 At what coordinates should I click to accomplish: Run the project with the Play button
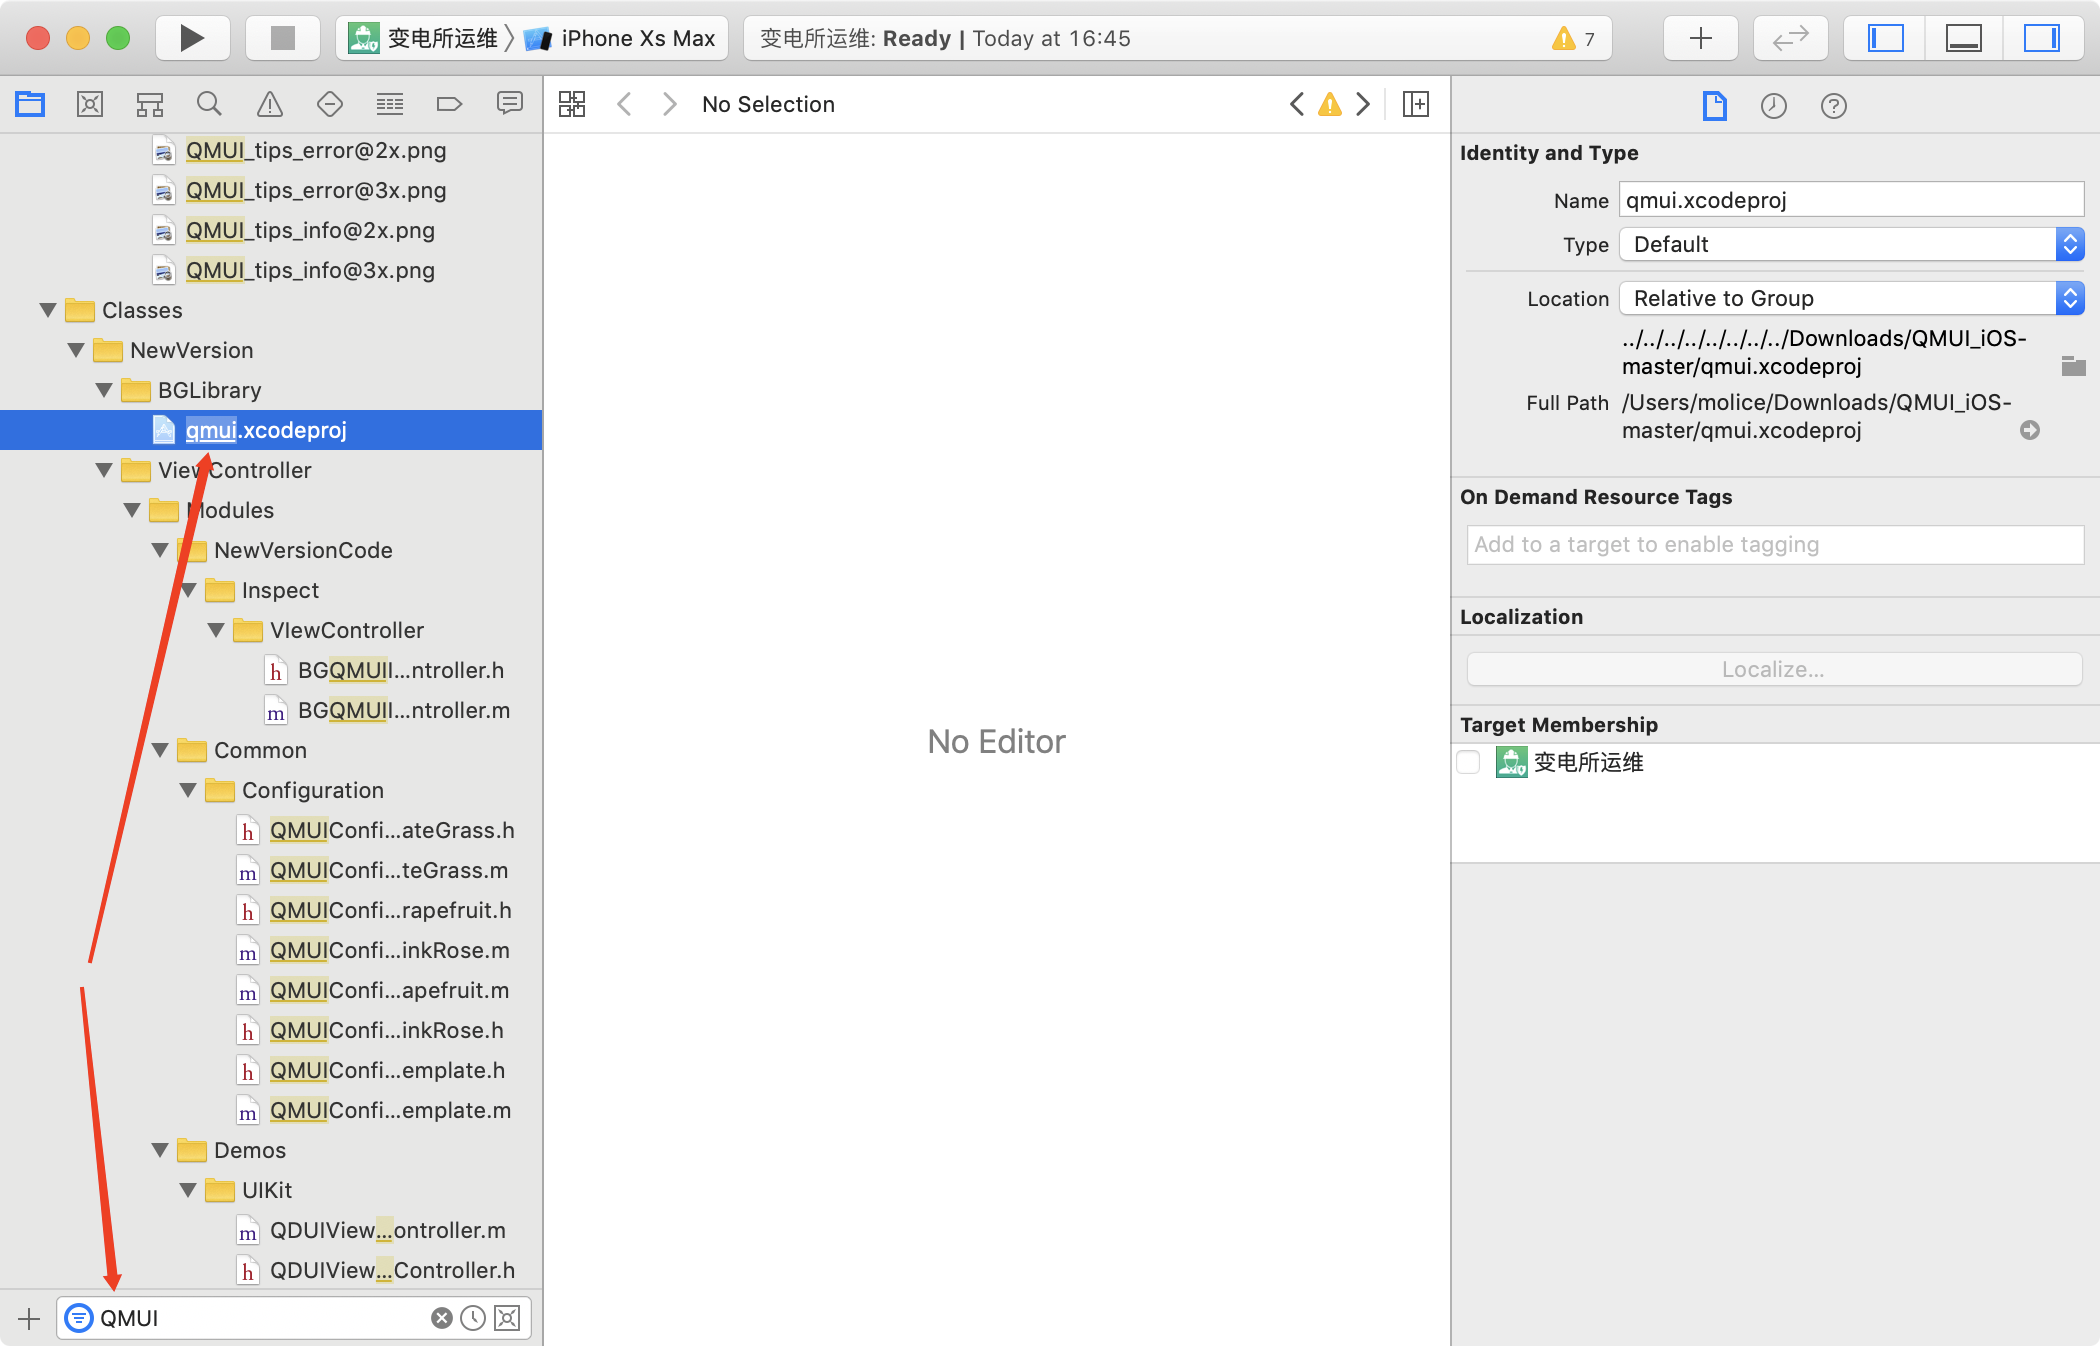(192, 38)
